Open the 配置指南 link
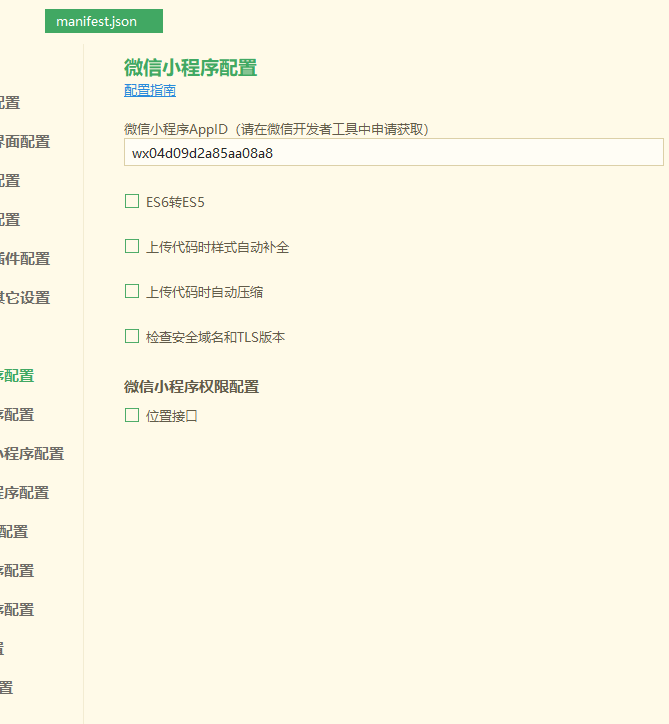669x724 pixels. 150,90
